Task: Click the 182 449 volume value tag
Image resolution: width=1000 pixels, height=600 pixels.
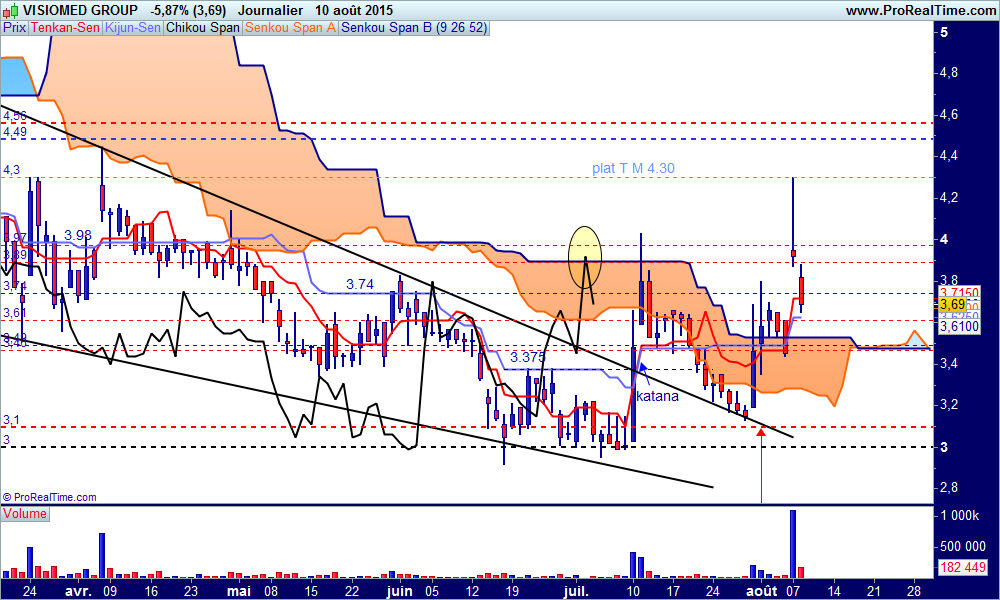Action: pos(963,566)
